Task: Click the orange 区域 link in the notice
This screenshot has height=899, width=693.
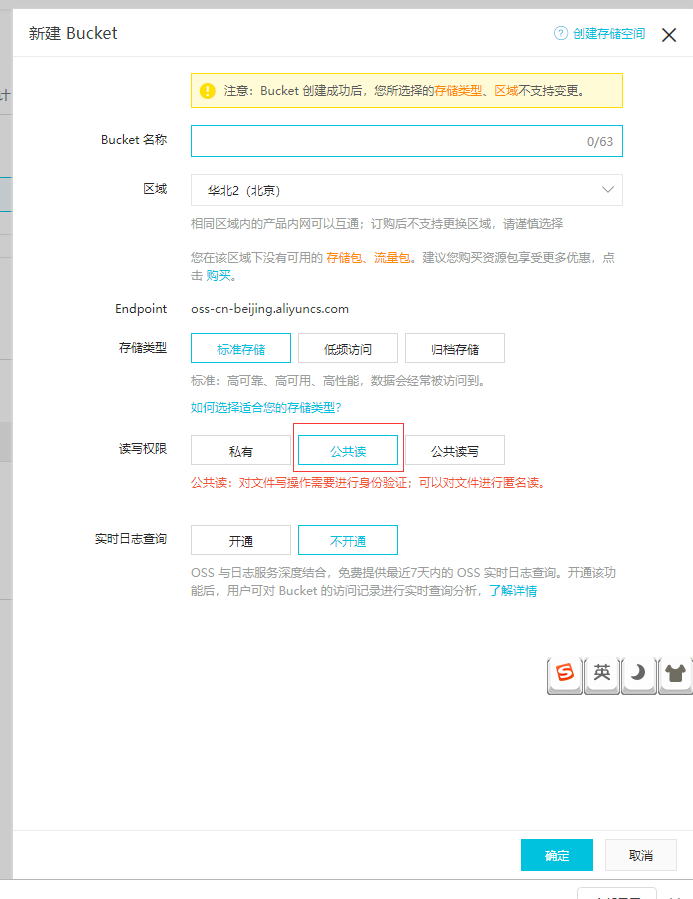Action: click(x=506, y=91)
